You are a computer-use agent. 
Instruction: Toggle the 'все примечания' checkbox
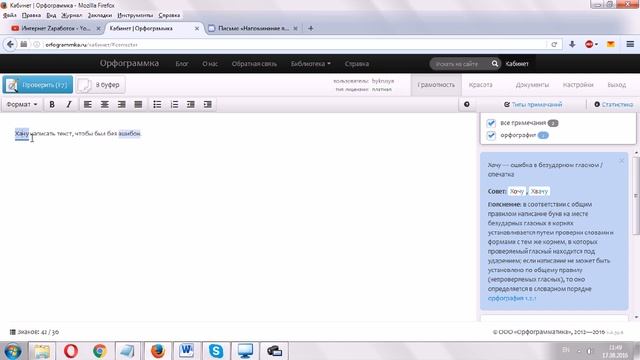point(491,123)
